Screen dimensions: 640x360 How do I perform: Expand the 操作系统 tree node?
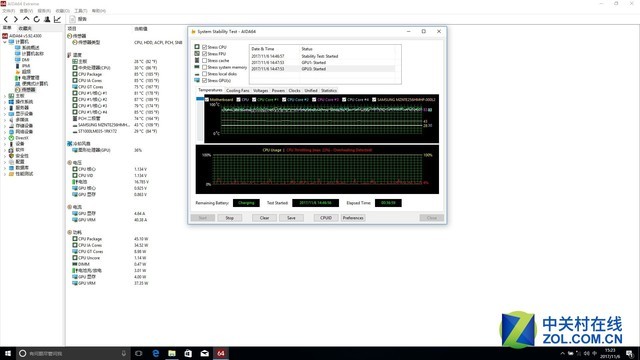click(4, 102)
